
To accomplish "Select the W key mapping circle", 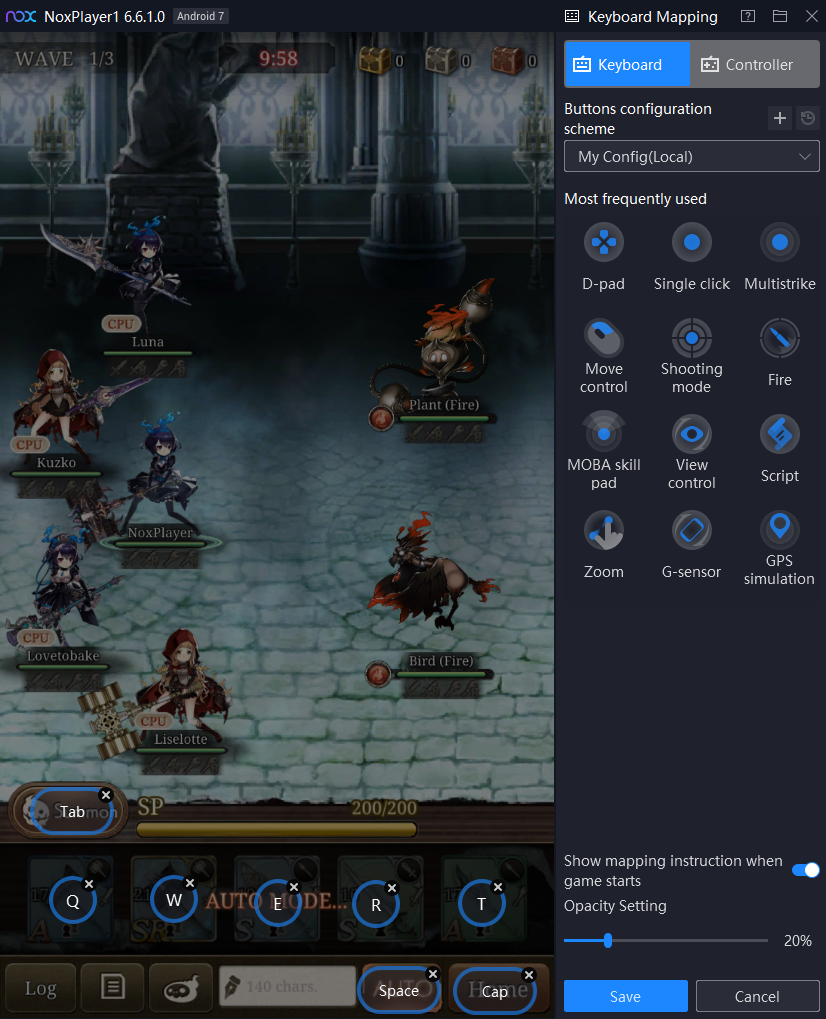I will (174, 899).
